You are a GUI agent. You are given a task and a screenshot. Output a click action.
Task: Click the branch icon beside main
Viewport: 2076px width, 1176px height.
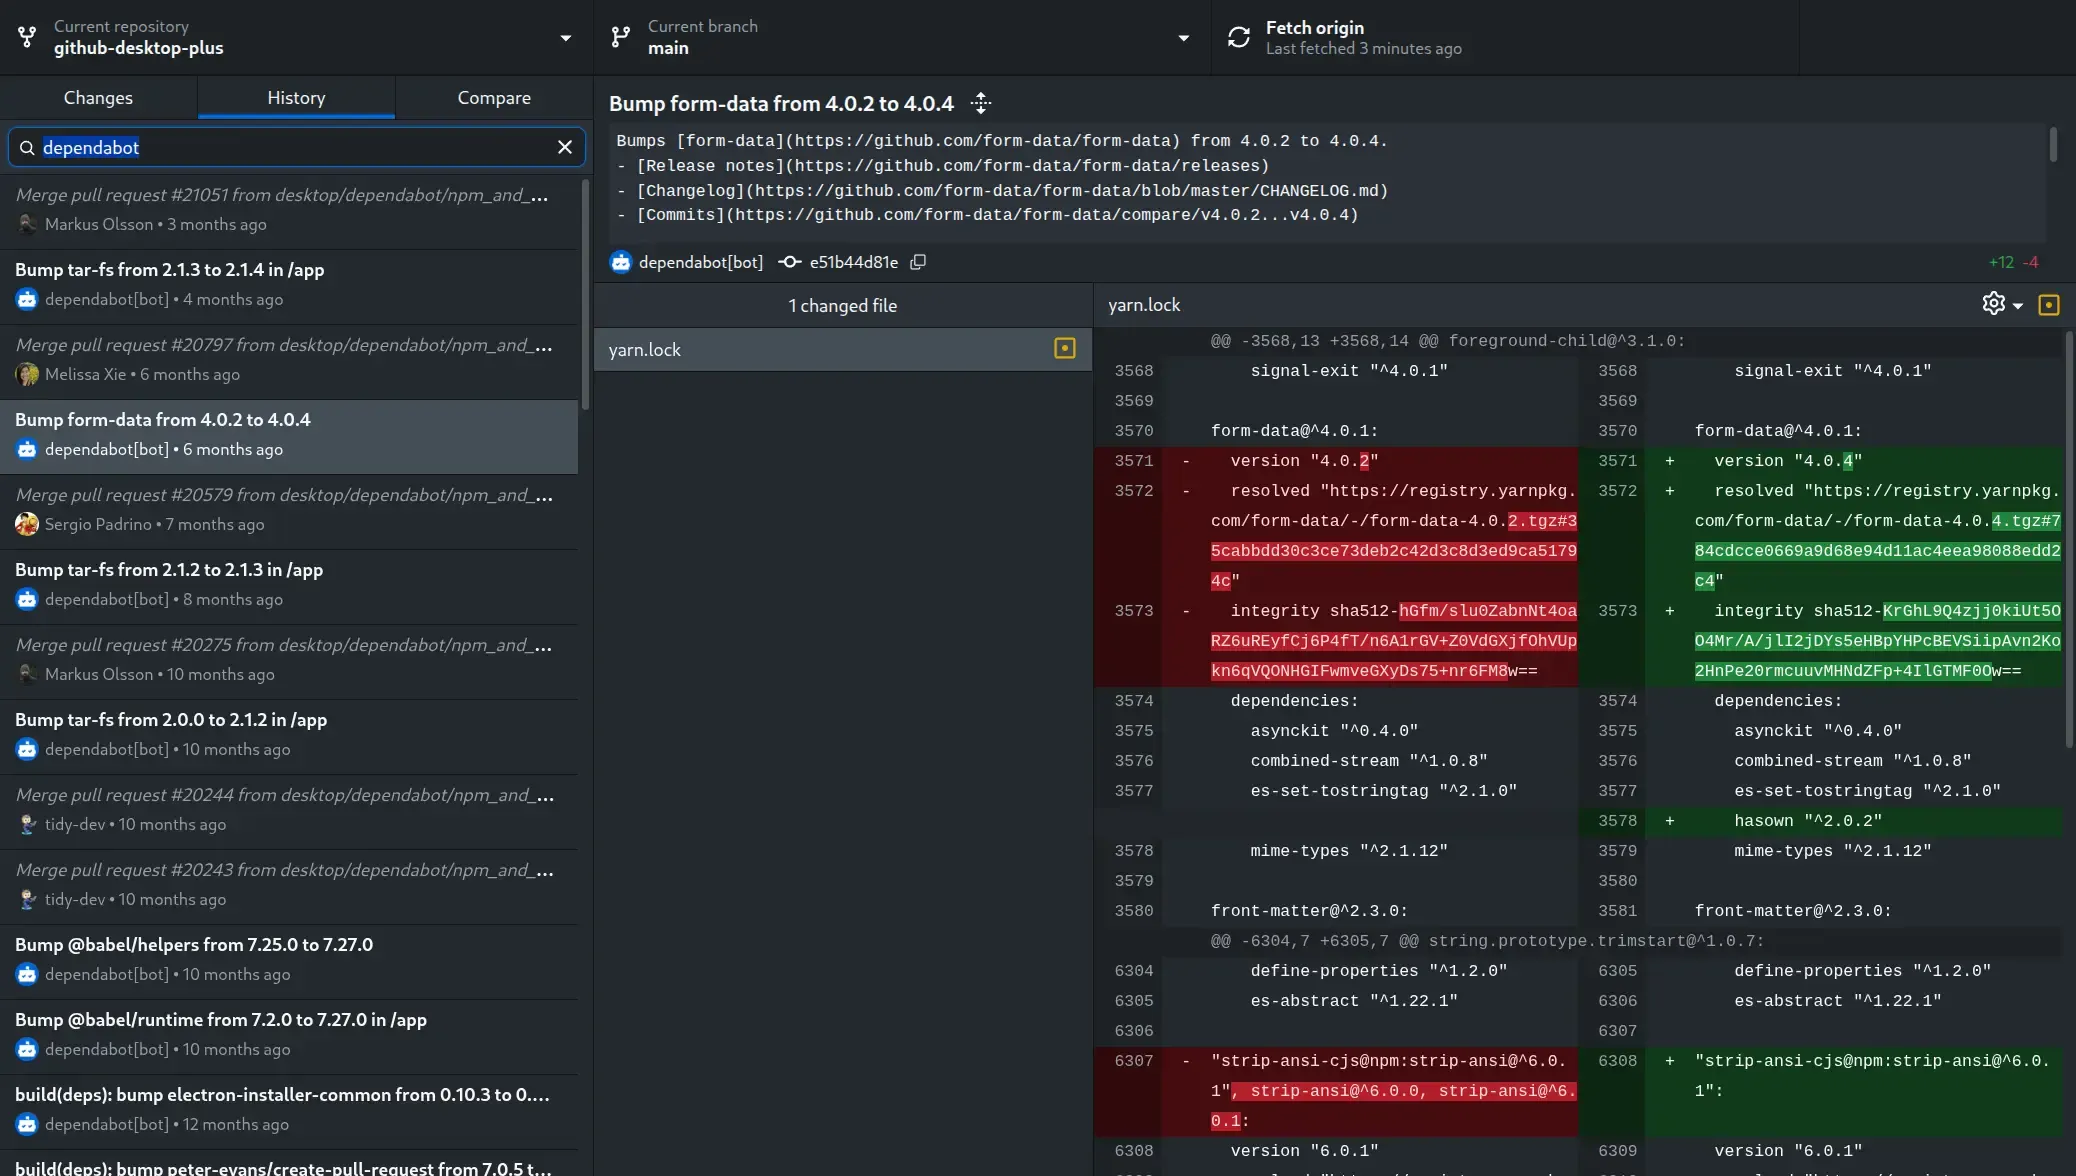click(621, 38)
